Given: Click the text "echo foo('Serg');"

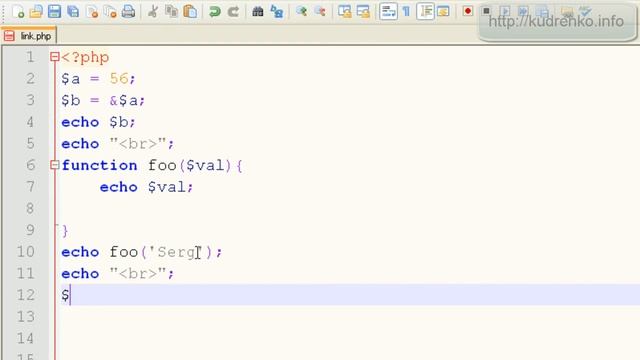Looking at the screenshot, I should (x=142, y=252).
